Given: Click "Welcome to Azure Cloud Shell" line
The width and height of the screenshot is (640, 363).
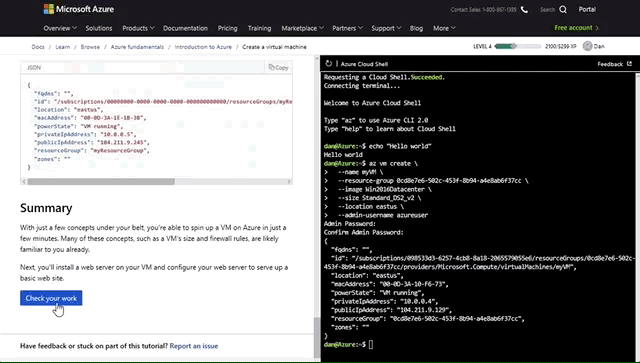Looking at the screenshot, I should point(372,103).
